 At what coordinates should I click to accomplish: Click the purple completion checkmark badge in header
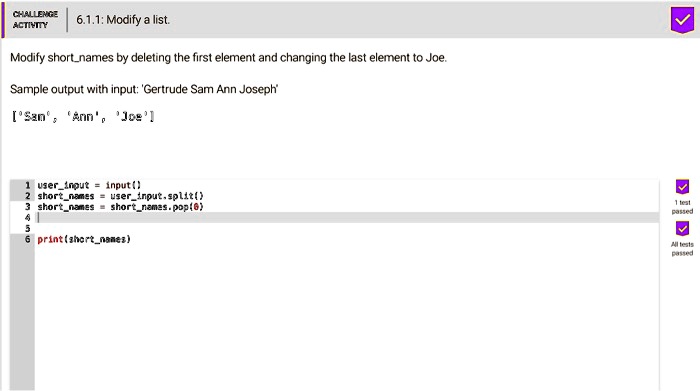pos(682,20)
